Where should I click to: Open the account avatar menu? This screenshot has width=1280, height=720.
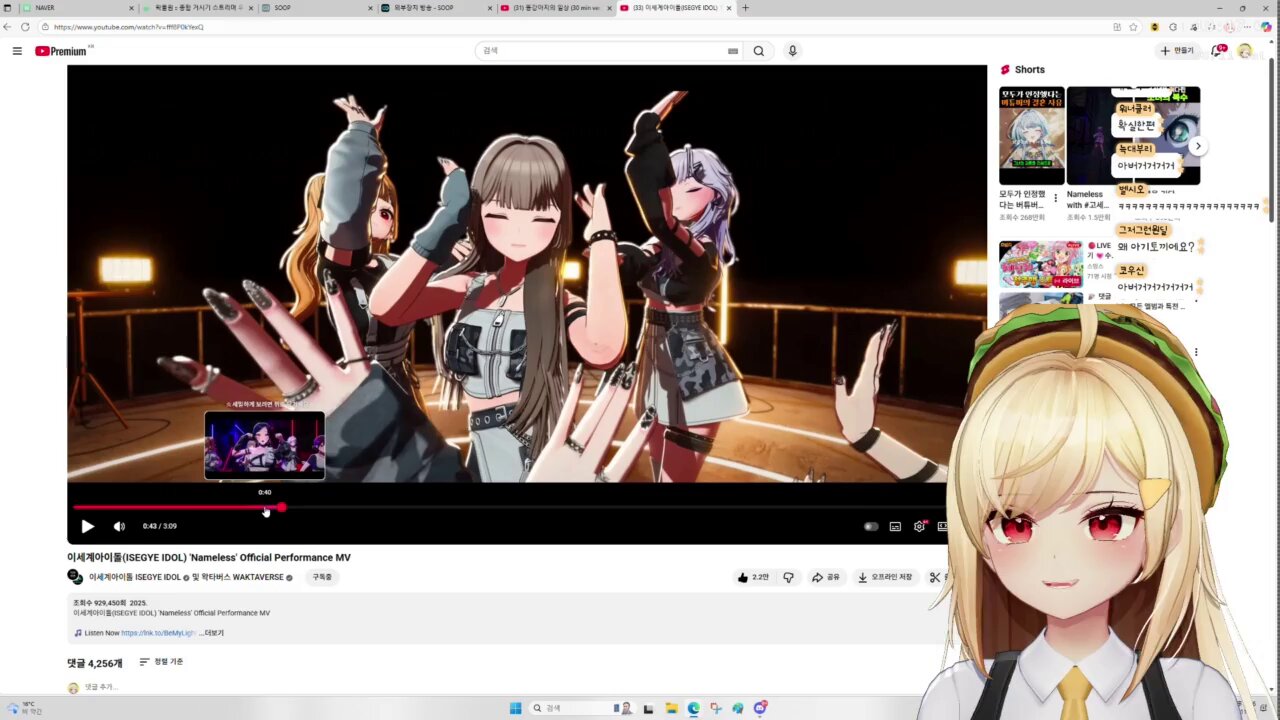pyautogui.click(x=1244, y=51)
